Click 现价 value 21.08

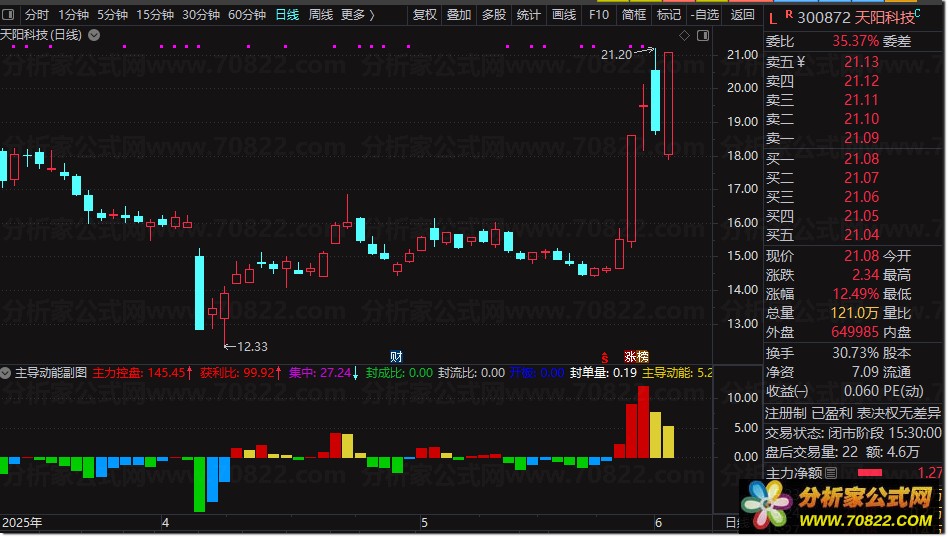(861, 255)
